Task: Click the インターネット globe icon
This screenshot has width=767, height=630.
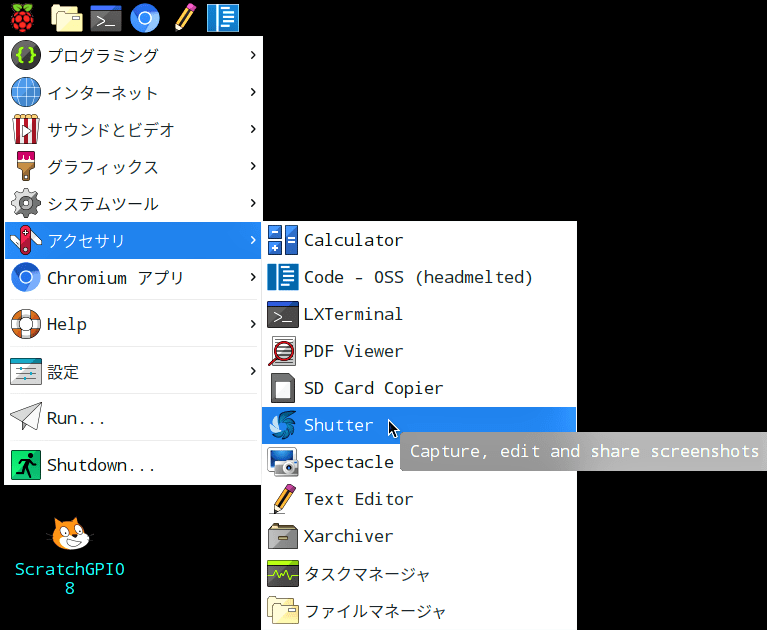Action: coord(26,92)
